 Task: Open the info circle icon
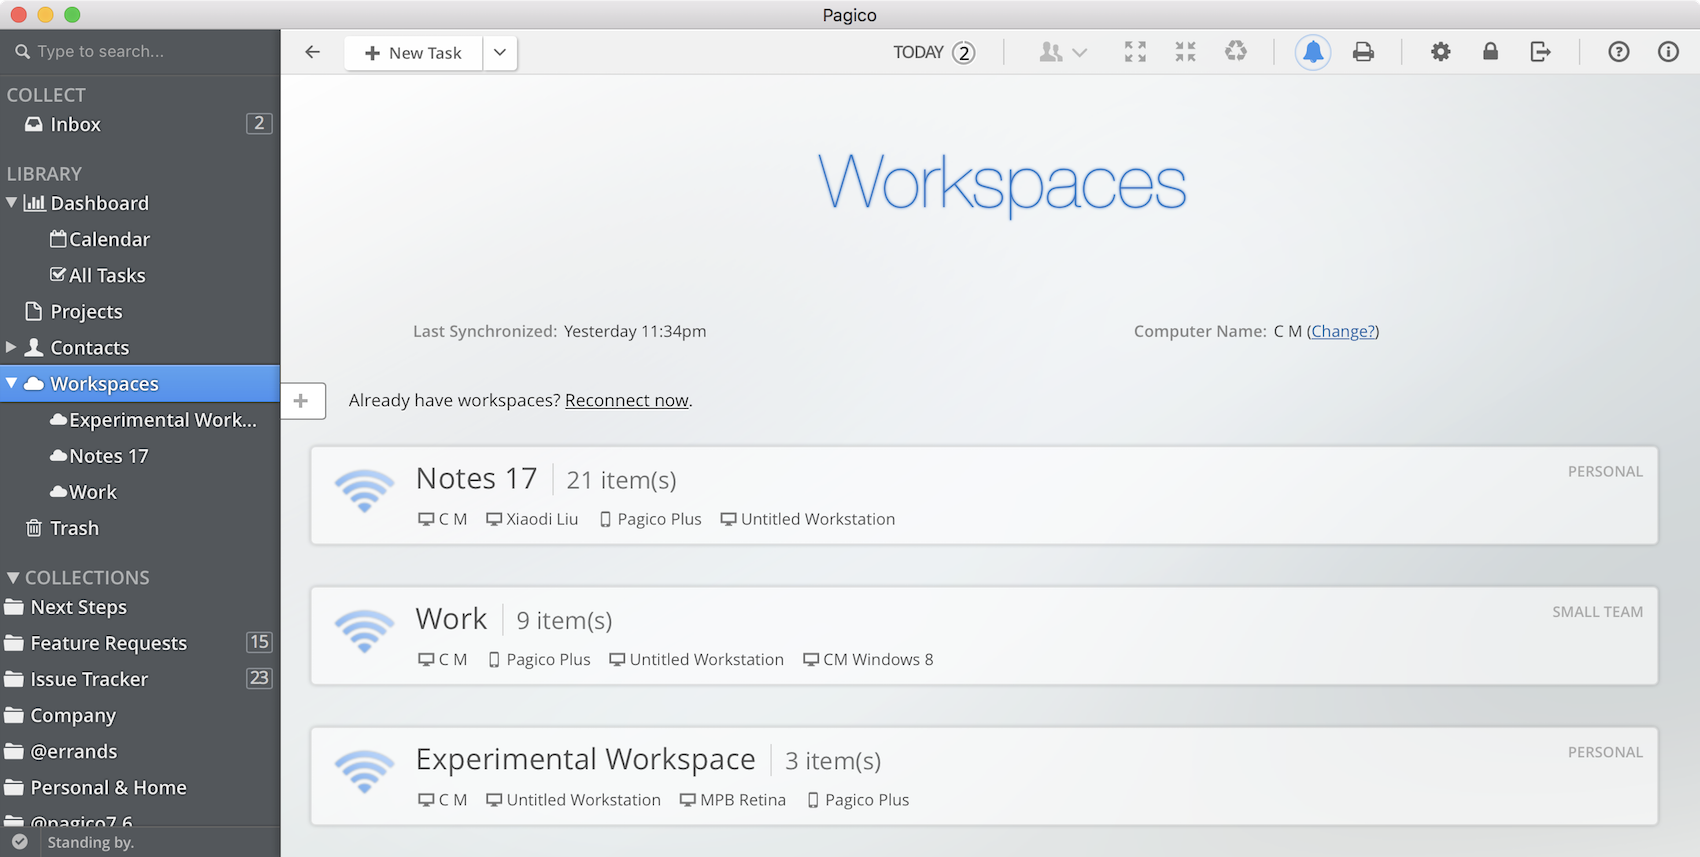pyautogui.click(x=1668, y=52)
